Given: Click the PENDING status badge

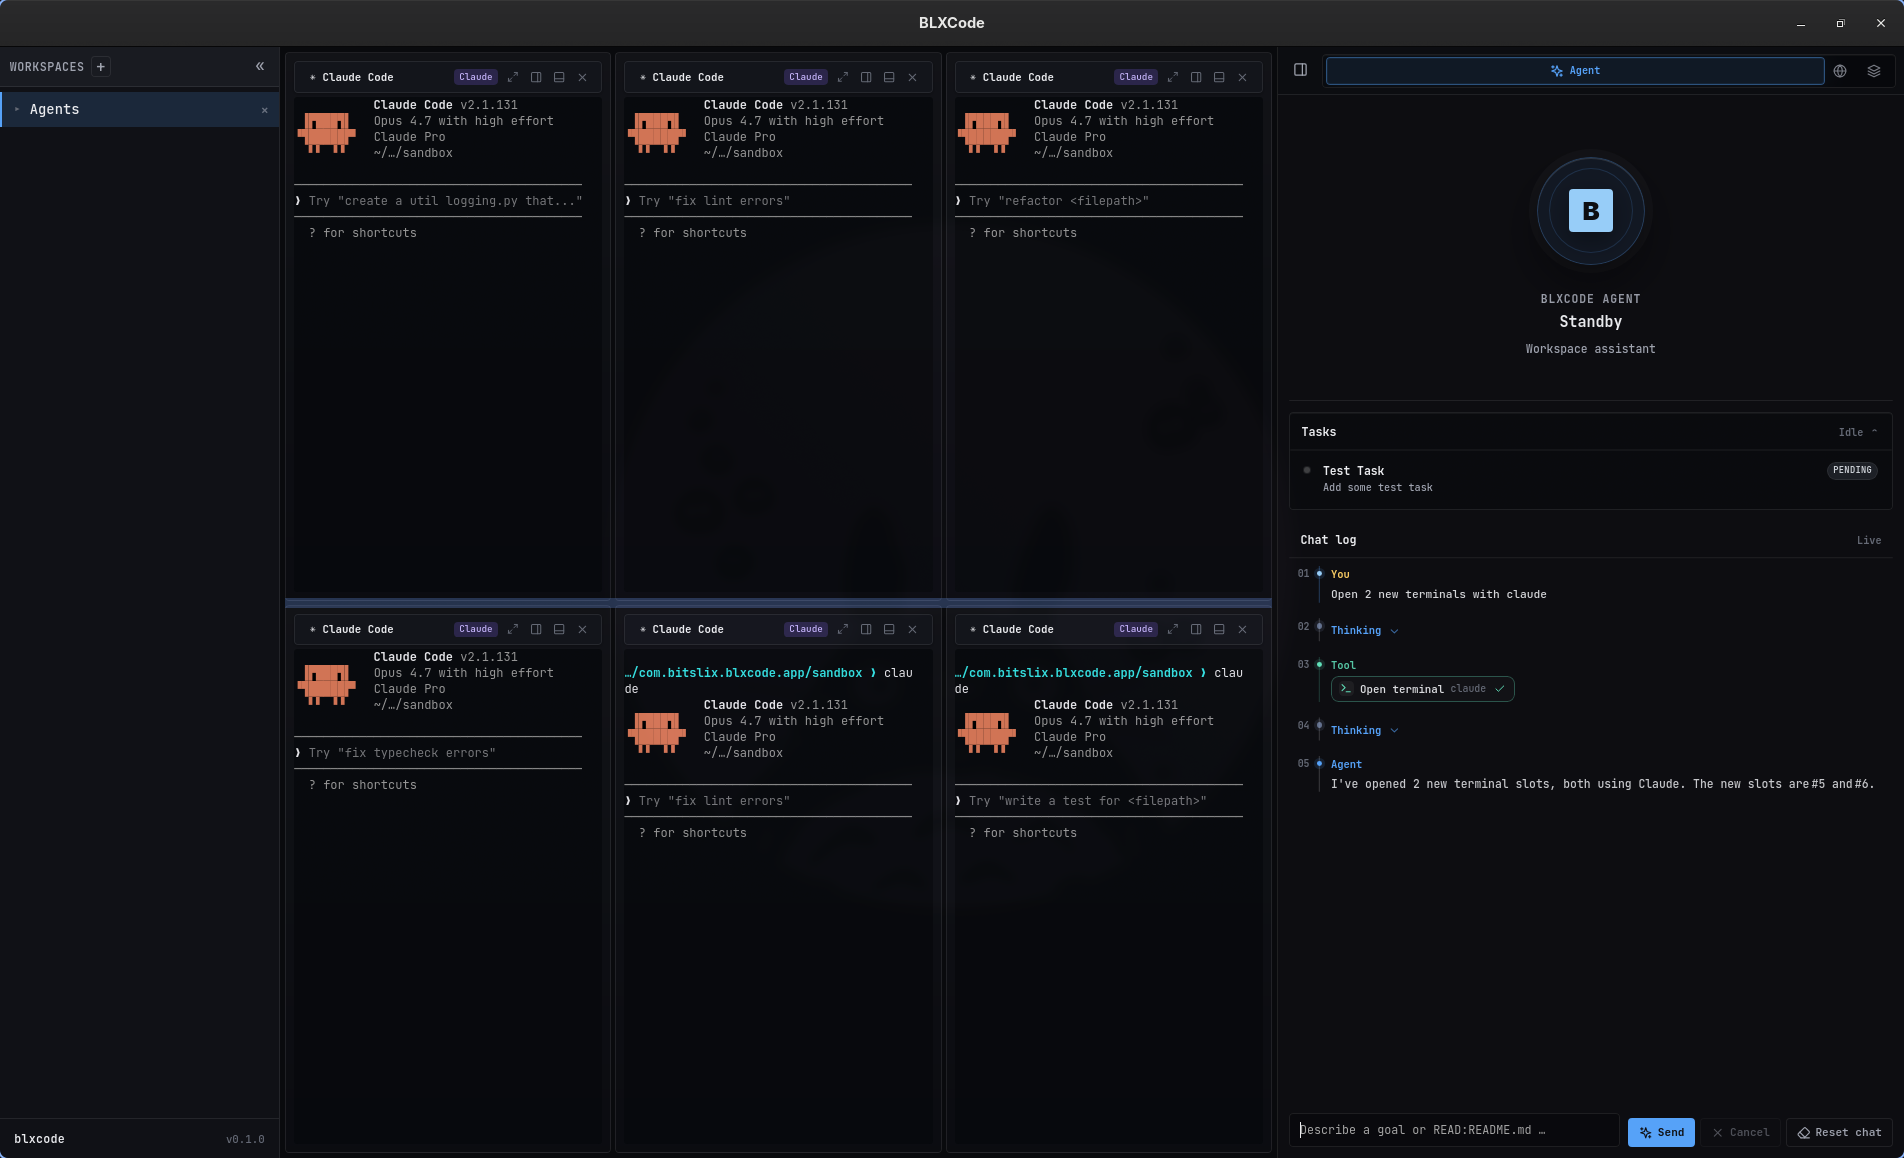Looking at the screenshot, I should [x=1852, y=470].
